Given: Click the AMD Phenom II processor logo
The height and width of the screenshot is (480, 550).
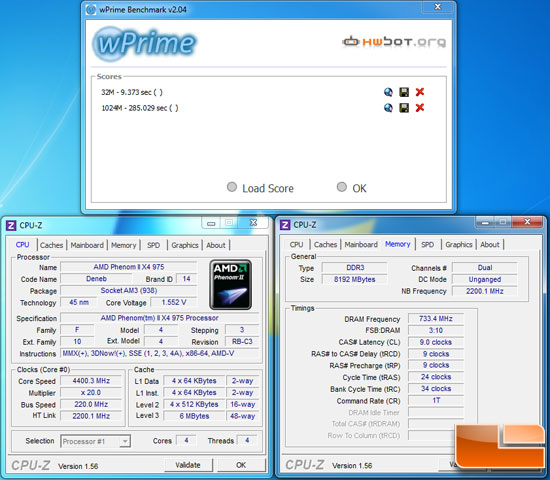Looking at the screenshot, I should pyautogui.click(x=230, y=285).
